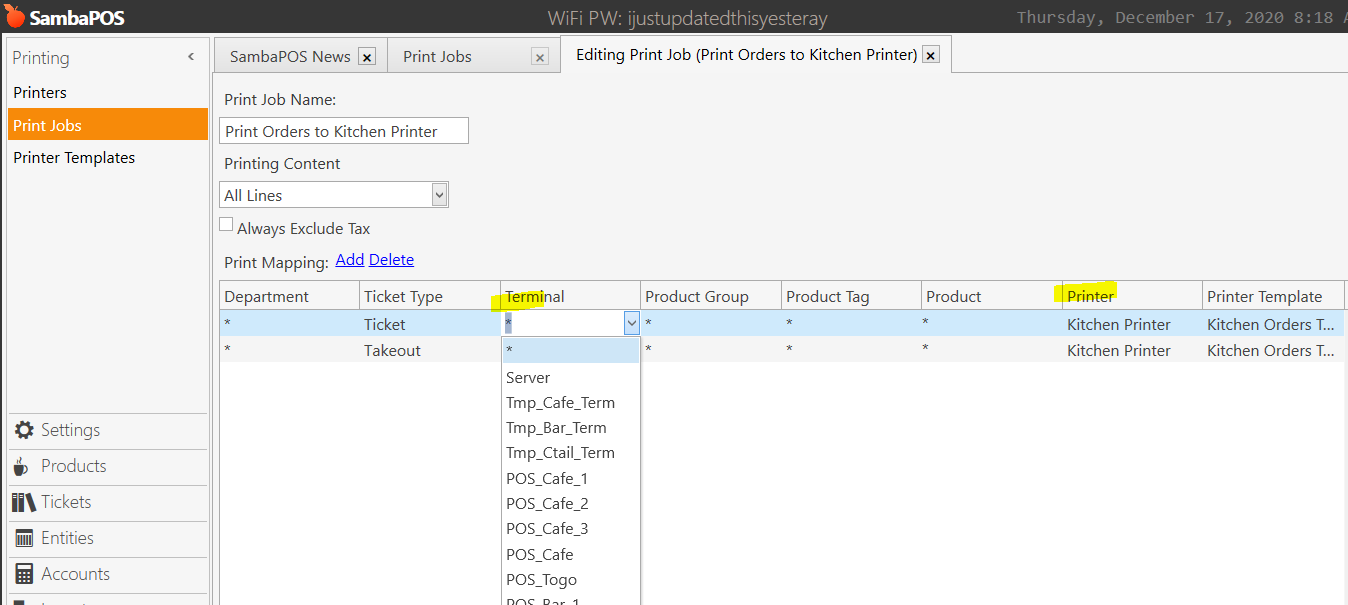The width and height of the screenshot is (1348, 605).
Task: Open Products via the coffee cup icon
Action: pyautogui.click(x=21, y=466)
